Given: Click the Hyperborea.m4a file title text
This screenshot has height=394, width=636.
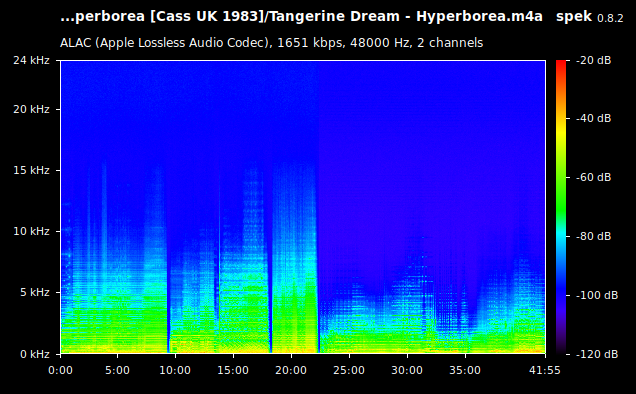Looking at the screenshot, I should coord(301,17).
